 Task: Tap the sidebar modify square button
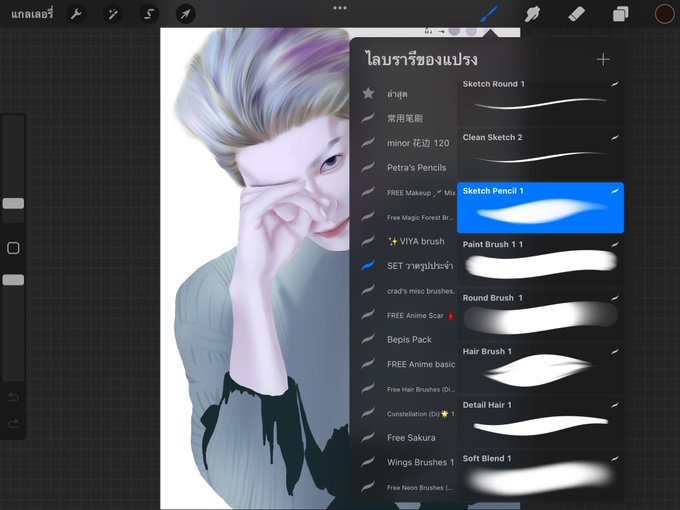point(13,248)
